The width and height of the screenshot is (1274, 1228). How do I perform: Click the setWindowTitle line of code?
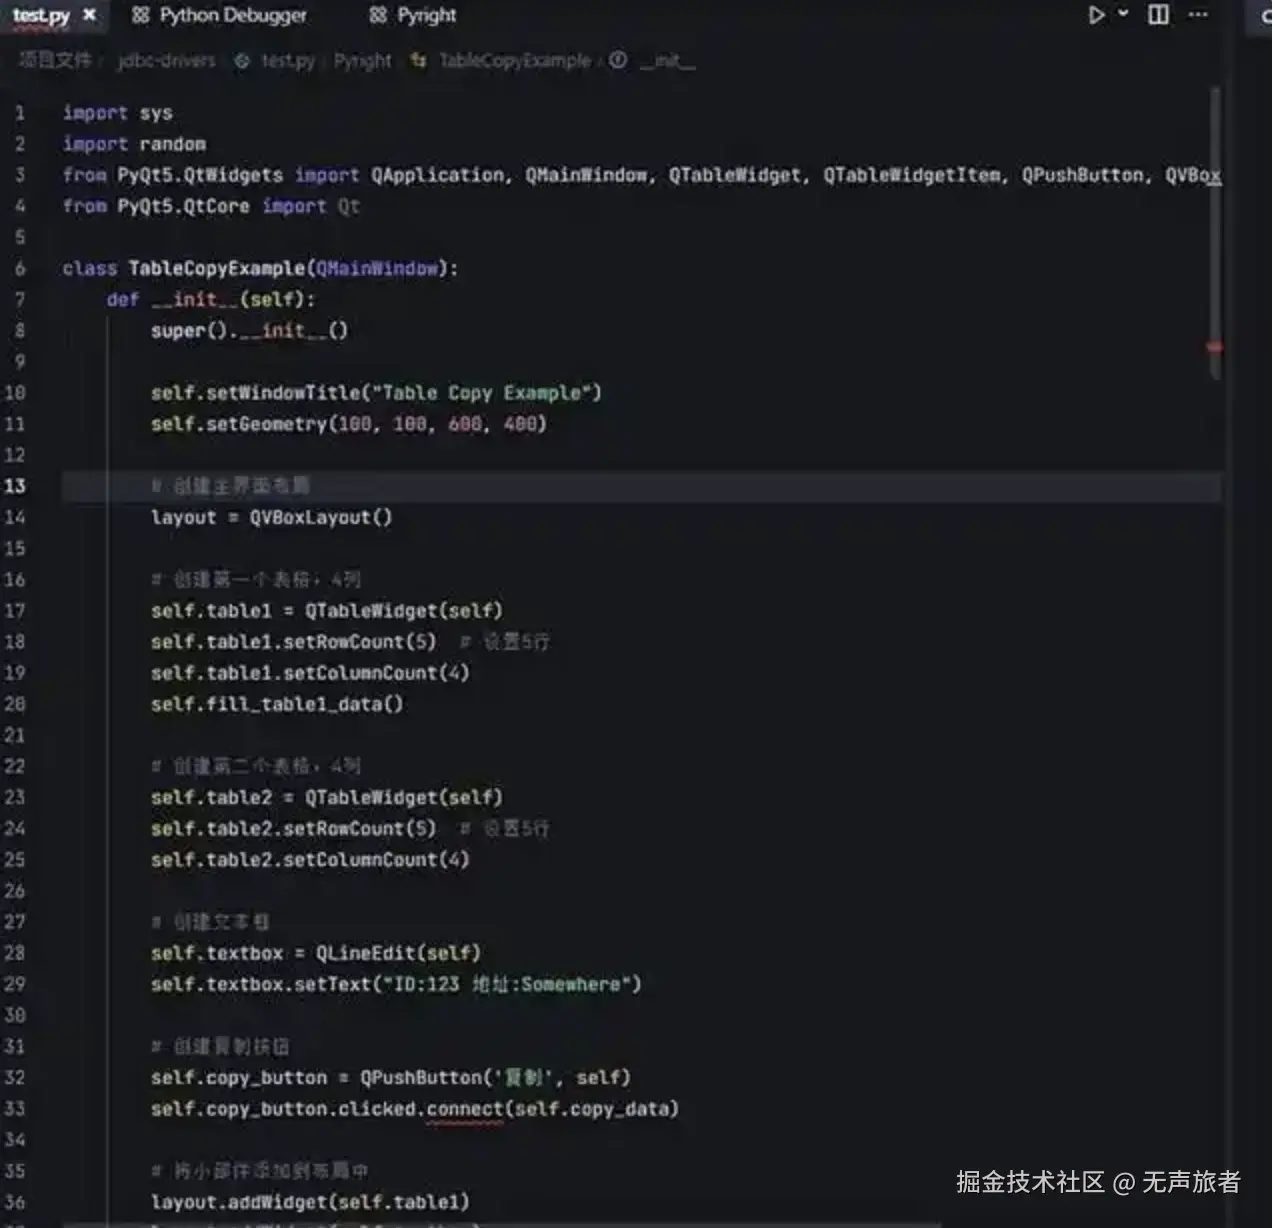(376, 392)
